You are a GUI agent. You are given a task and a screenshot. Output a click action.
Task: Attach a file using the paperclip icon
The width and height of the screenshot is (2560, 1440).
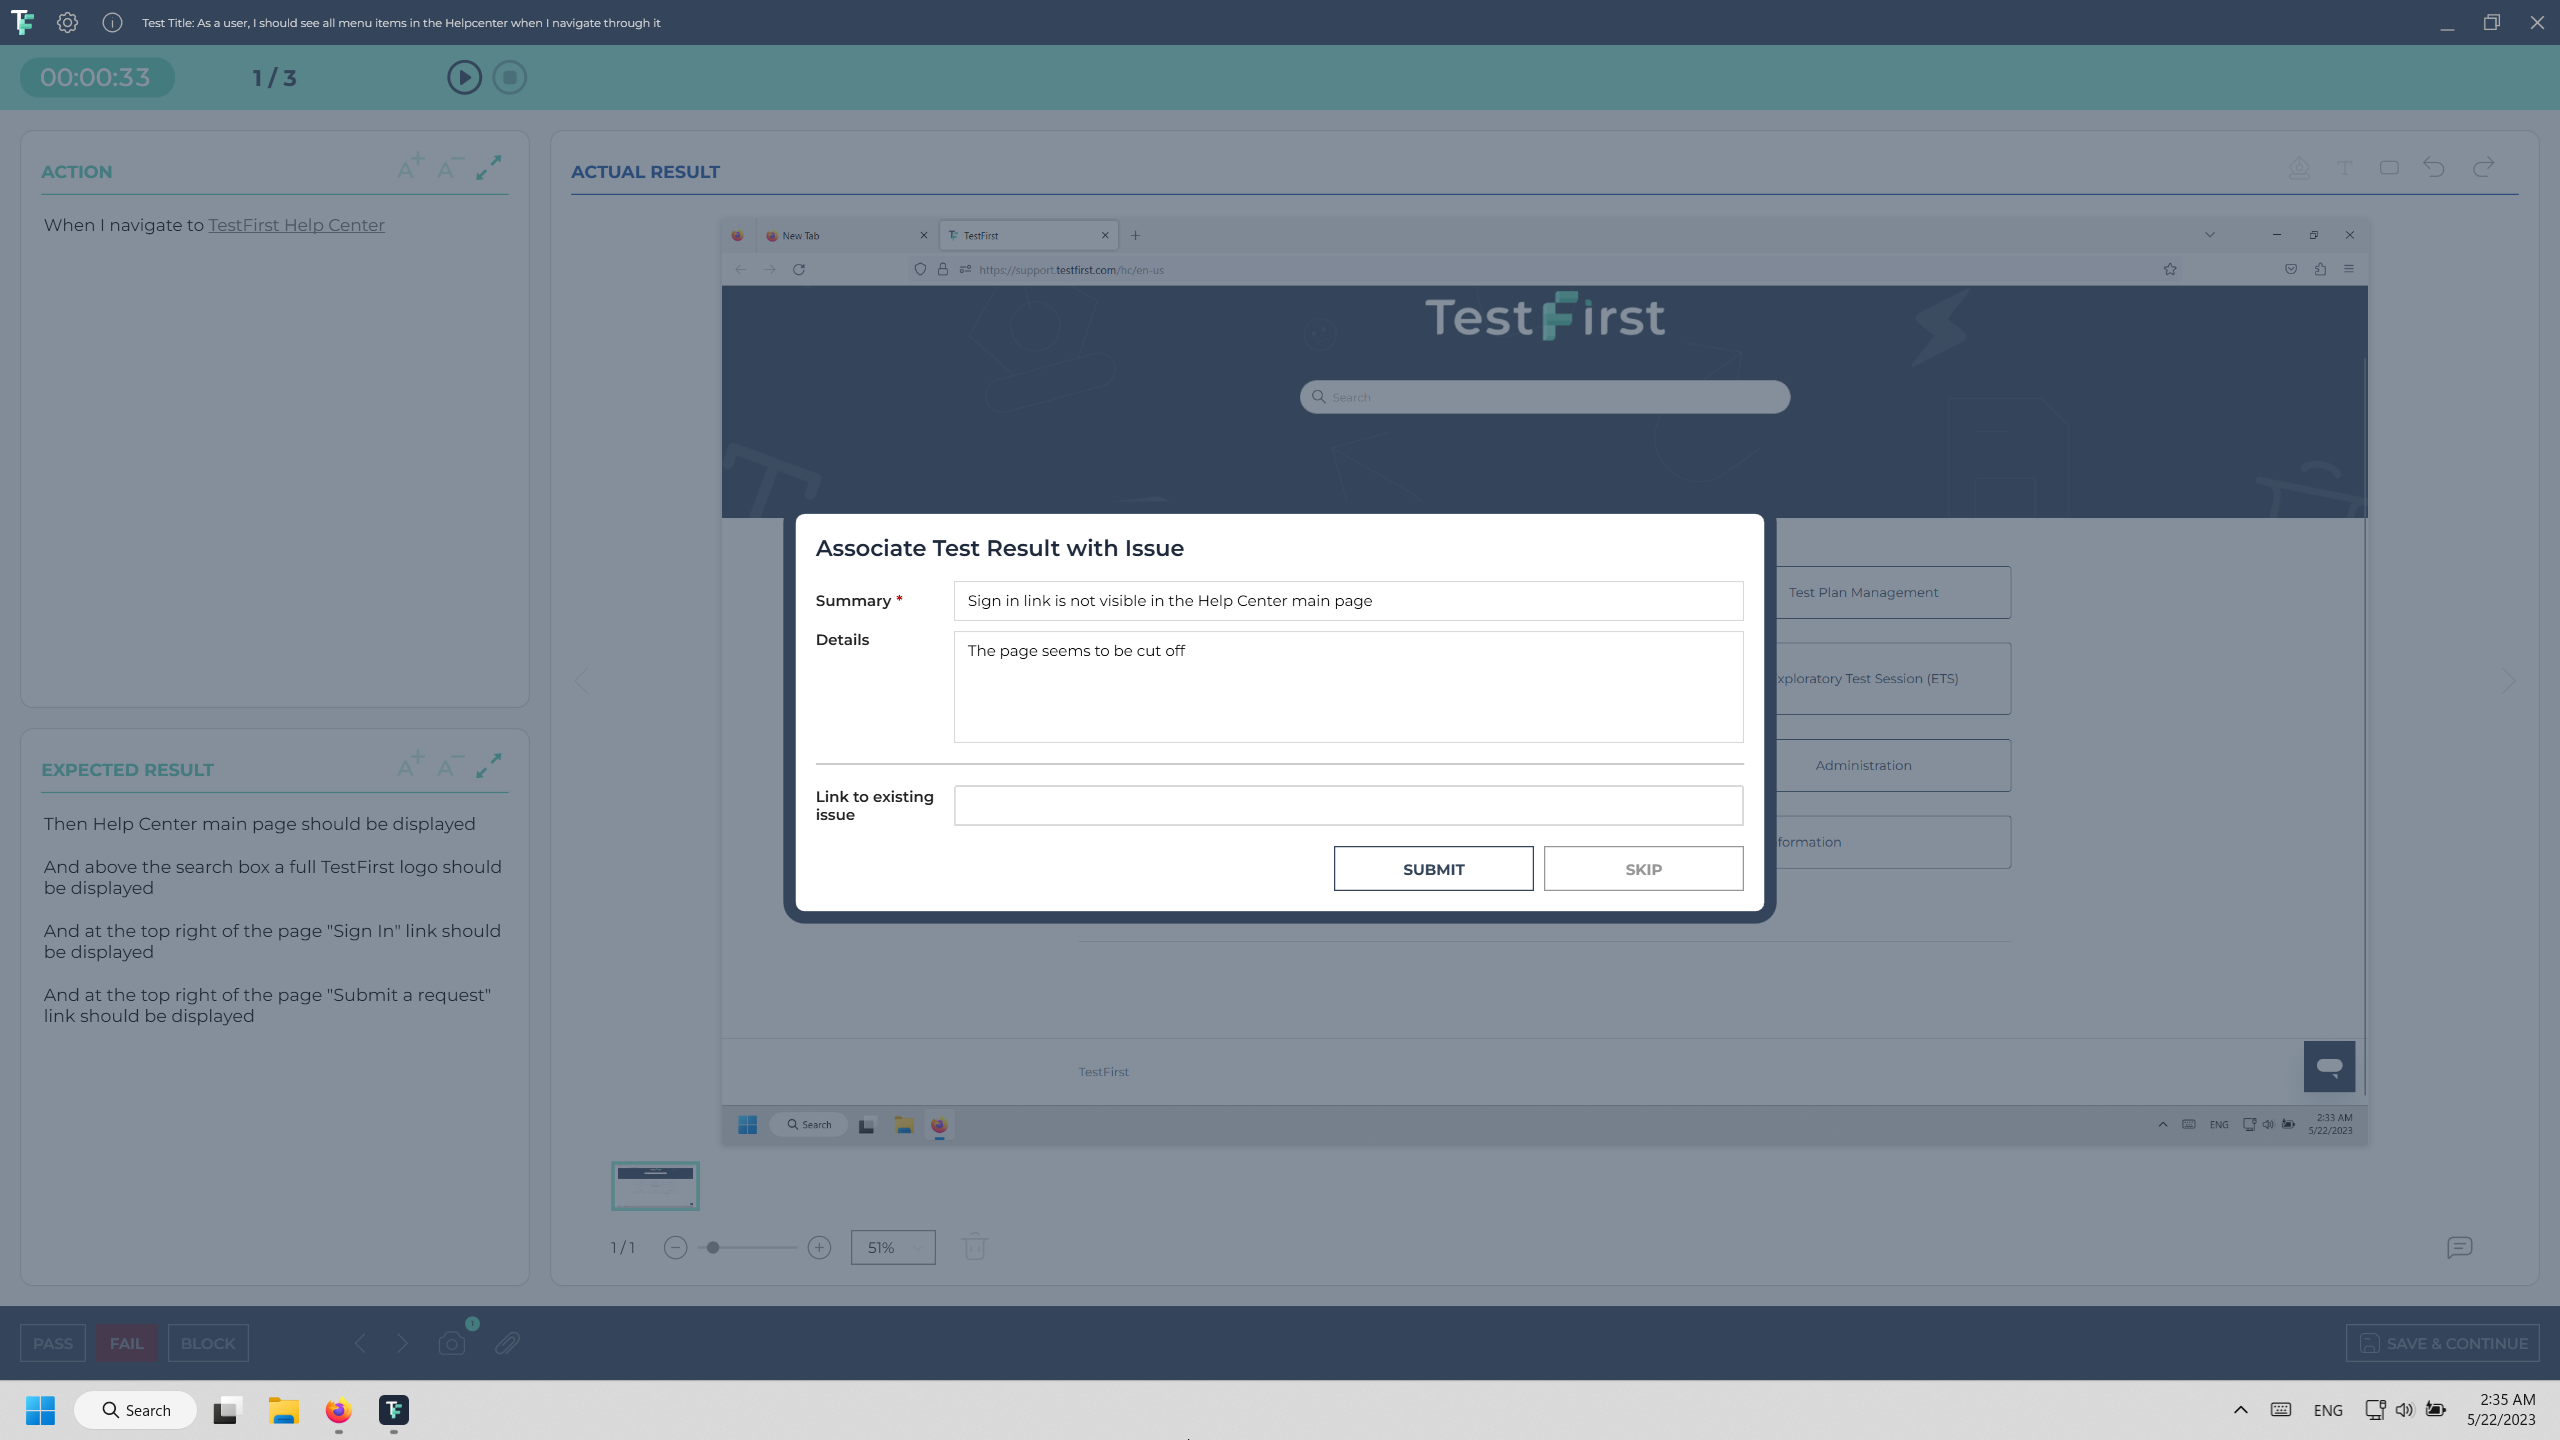[x=508, y=1343]
